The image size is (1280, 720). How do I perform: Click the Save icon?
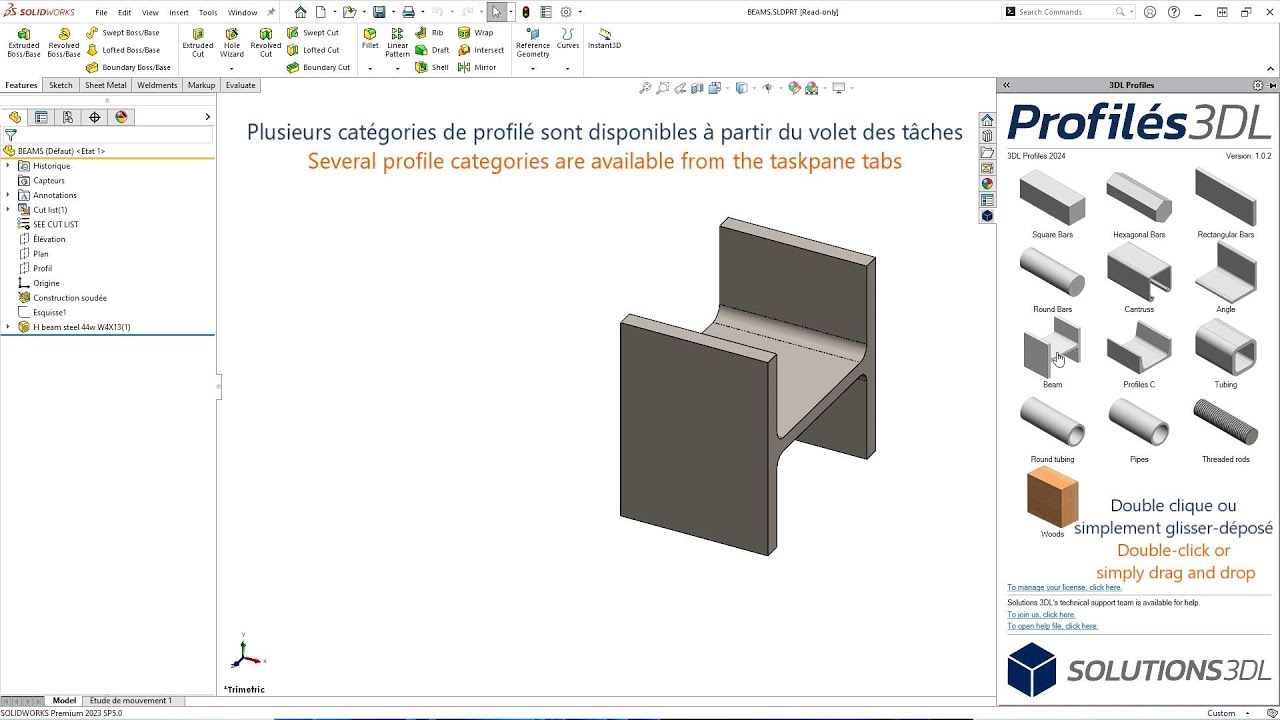379,12
